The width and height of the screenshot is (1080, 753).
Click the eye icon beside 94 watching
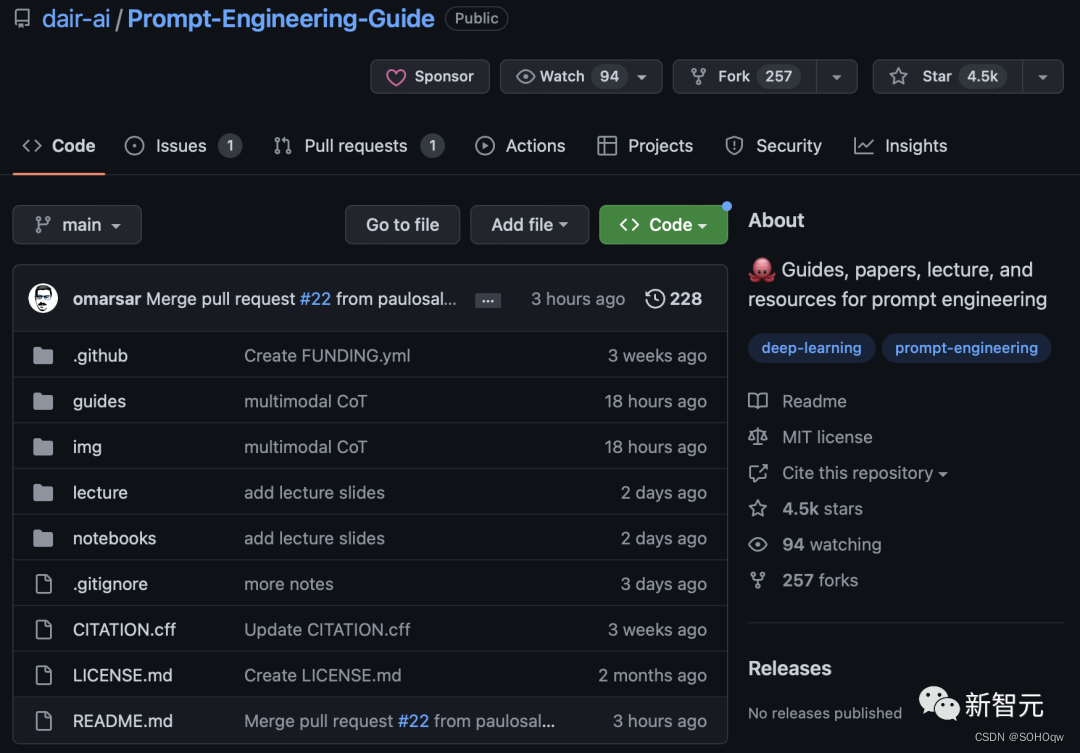click(x=758, y=544)
